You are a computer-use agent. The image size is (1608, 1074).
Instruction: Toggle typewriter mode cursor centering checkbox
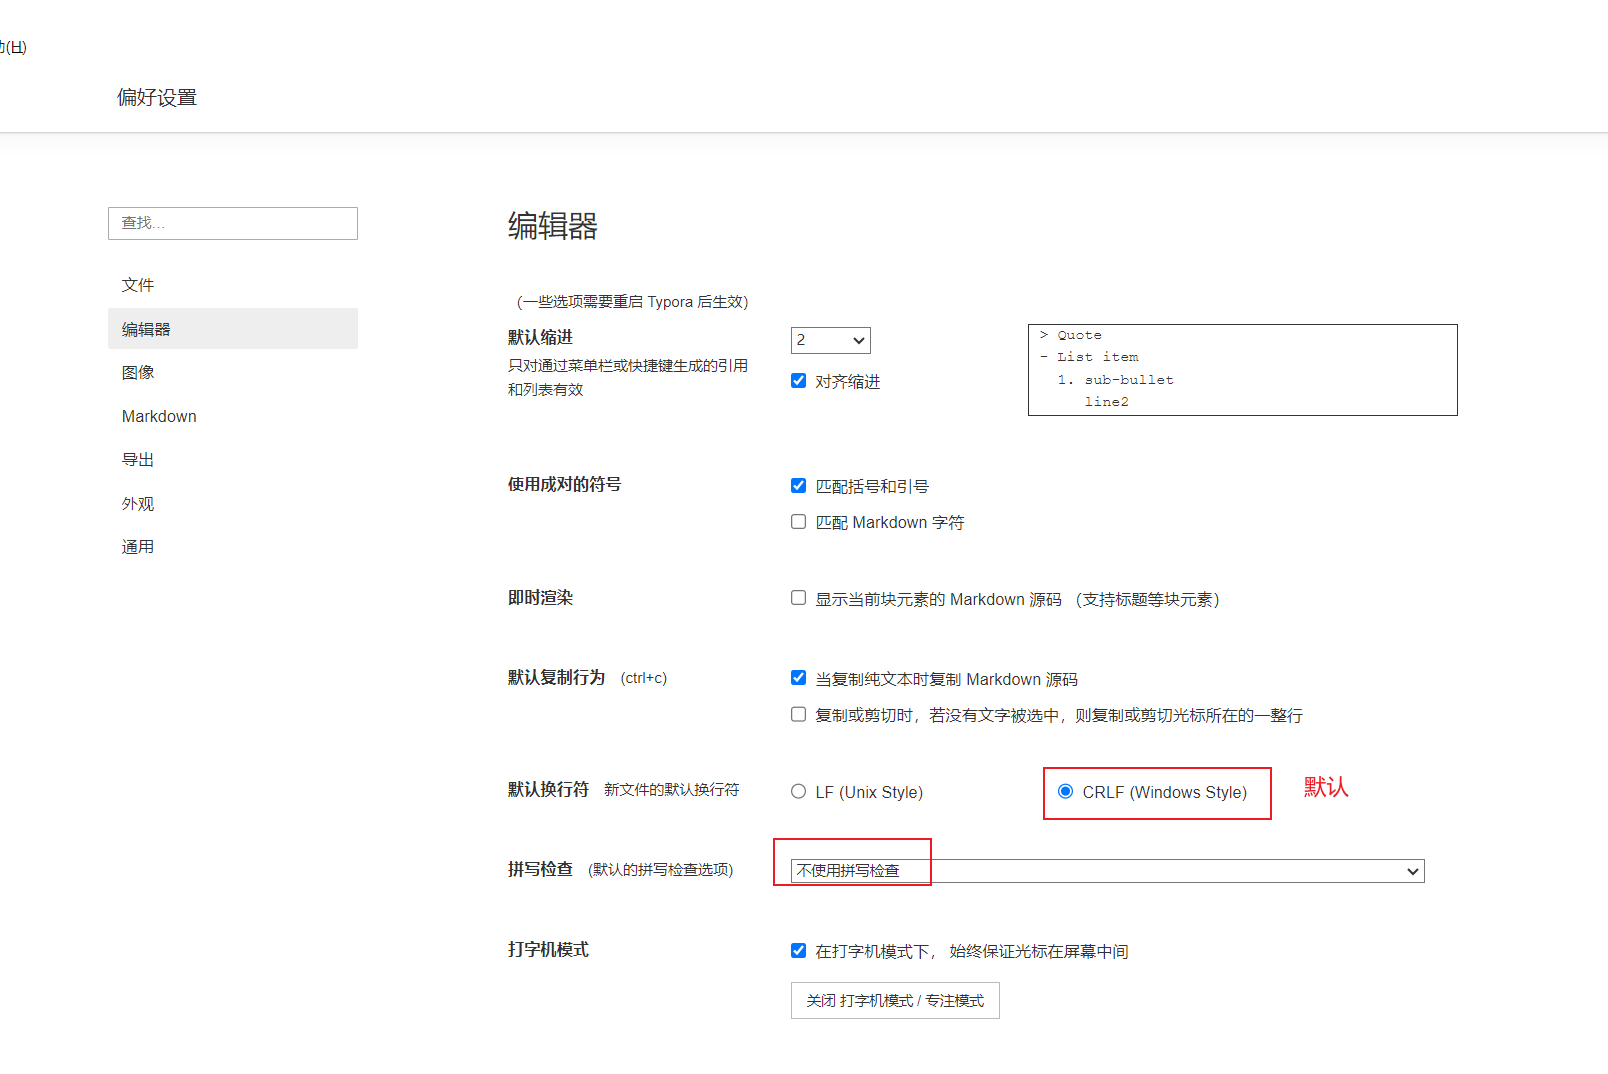[x=798, y=951]
